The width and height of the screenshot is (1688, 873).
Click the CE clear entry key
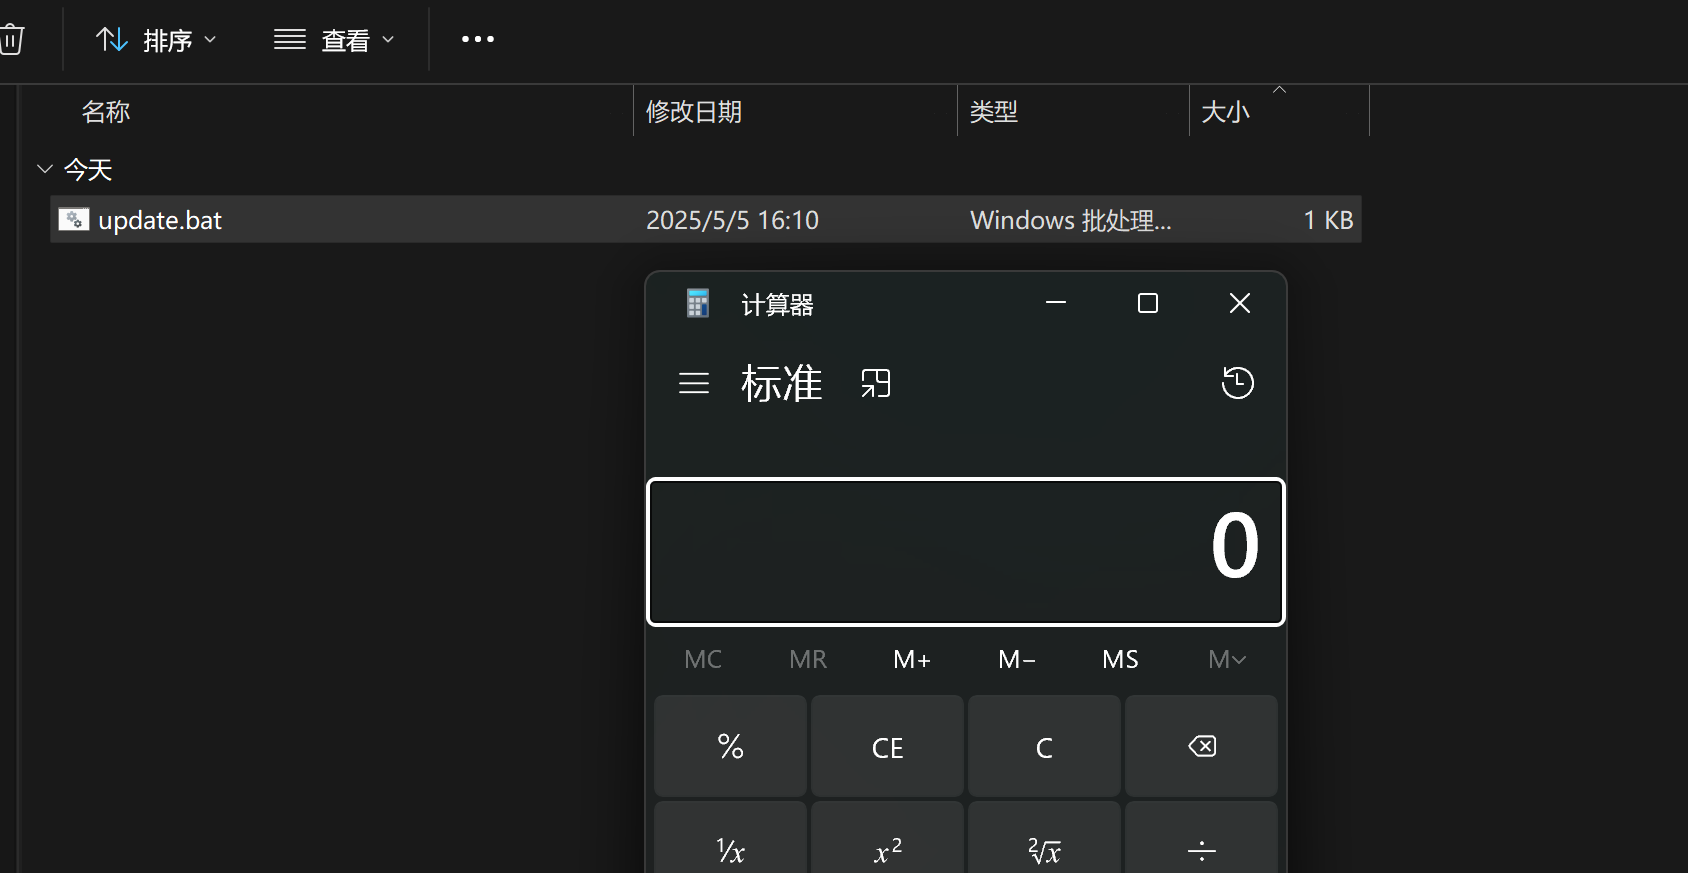(x=888, y=746)
